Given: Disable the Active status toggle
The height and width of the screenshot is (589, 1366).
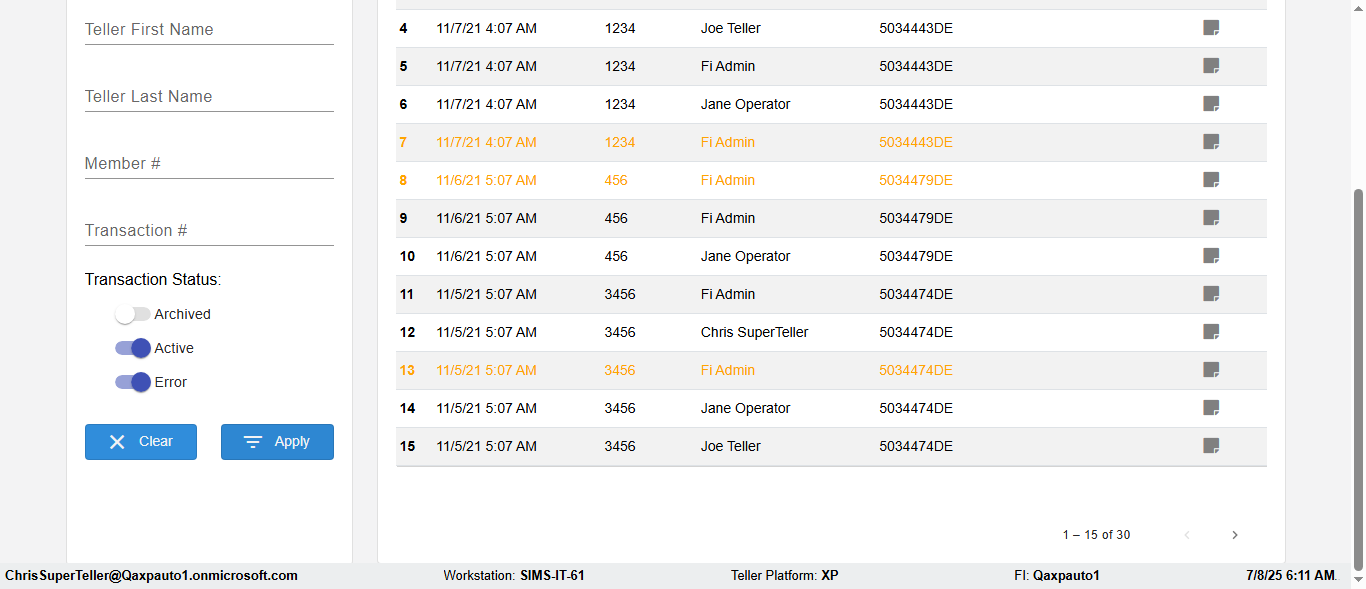Looking at the screenshot, I should [x=132, y=348].
